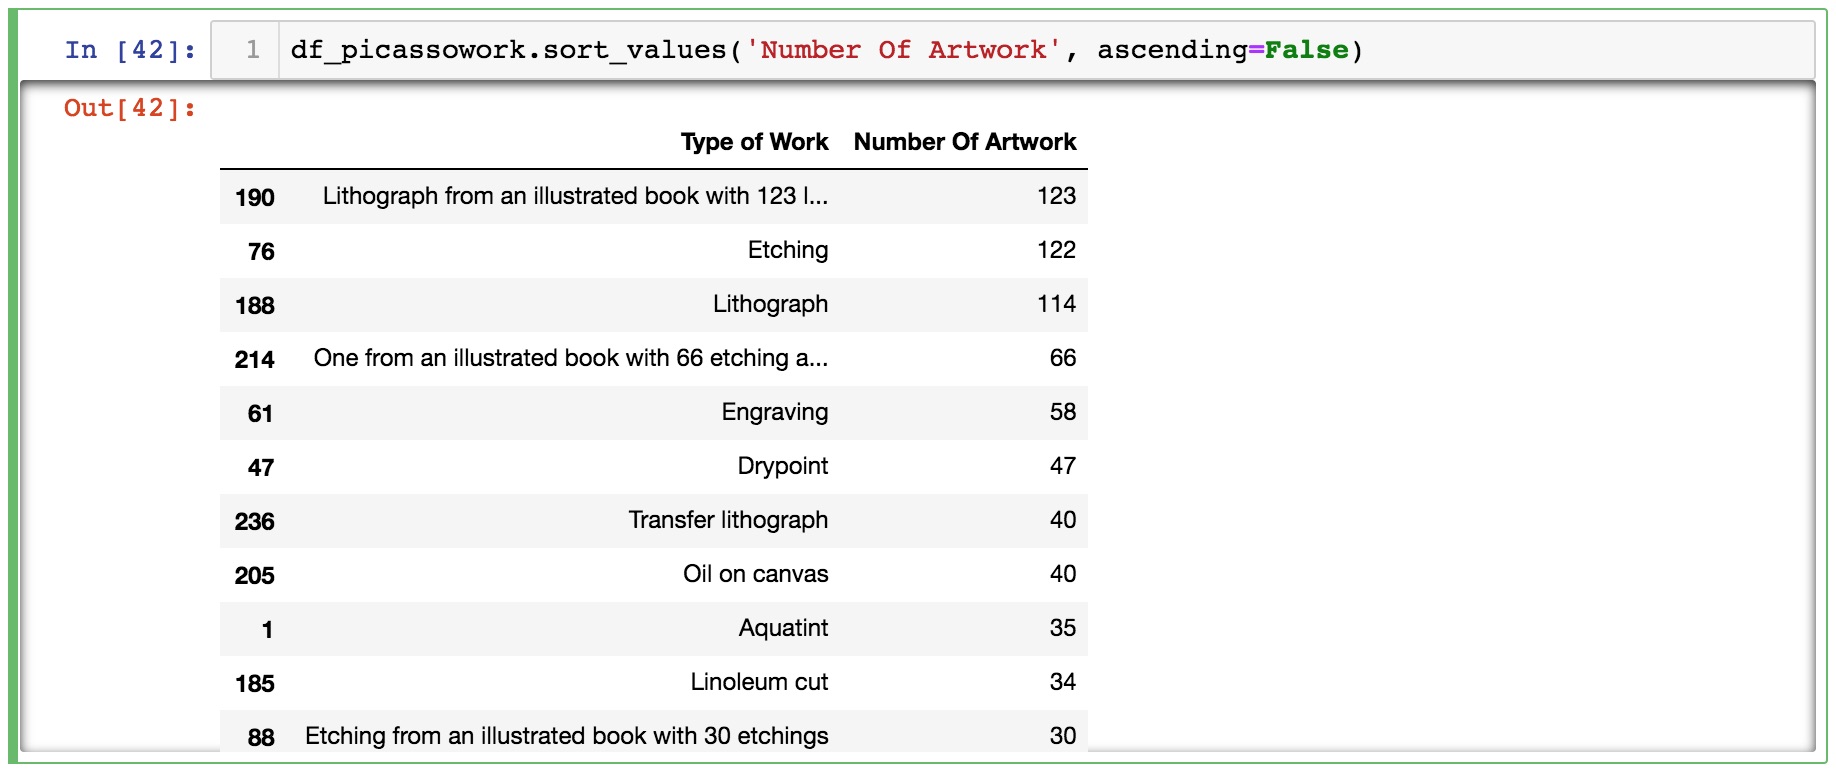Screen dimensions: 1836x774
Task: Click the Etching row label
Action: click(787, 250)
